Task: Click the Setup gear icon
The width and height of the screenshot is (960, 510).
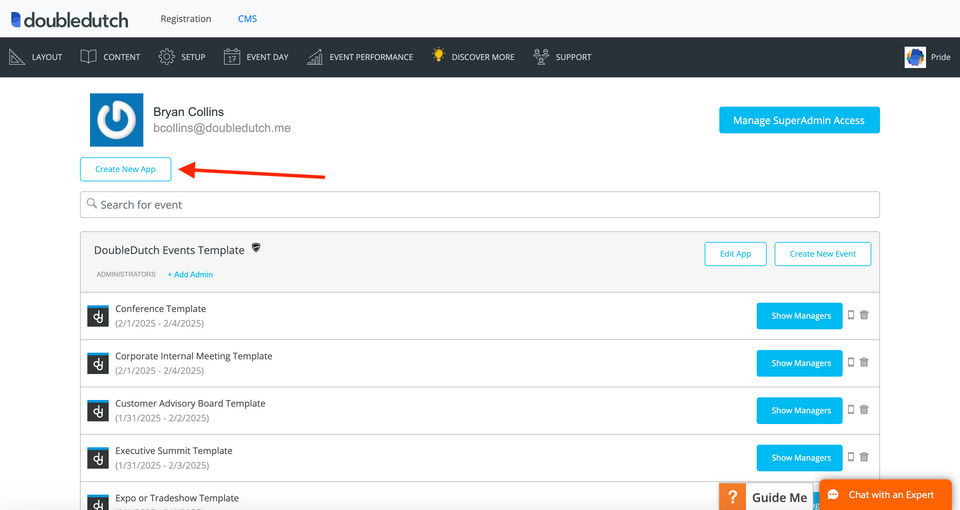Action: click(x=167, y=56)
